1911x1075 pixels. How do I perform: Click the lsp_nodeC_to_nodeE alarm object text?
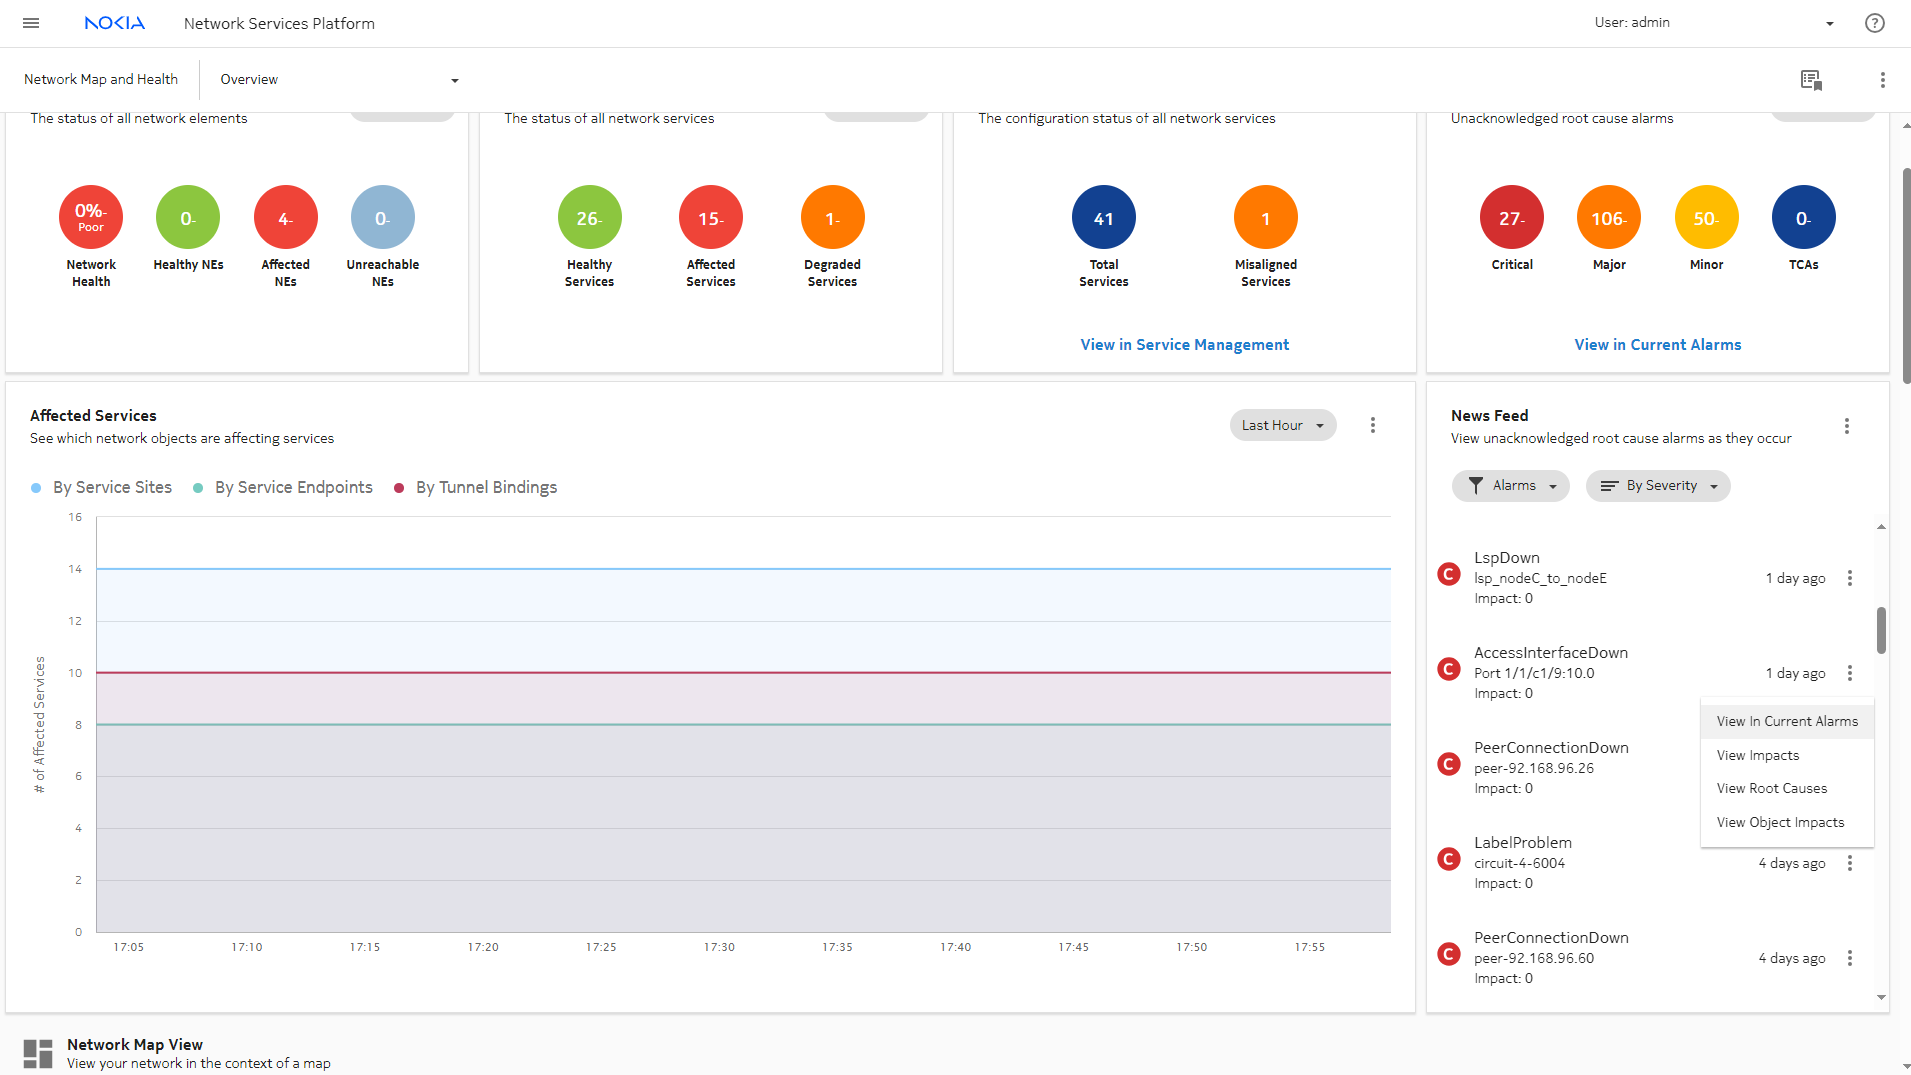click(x=1540, y=578)
